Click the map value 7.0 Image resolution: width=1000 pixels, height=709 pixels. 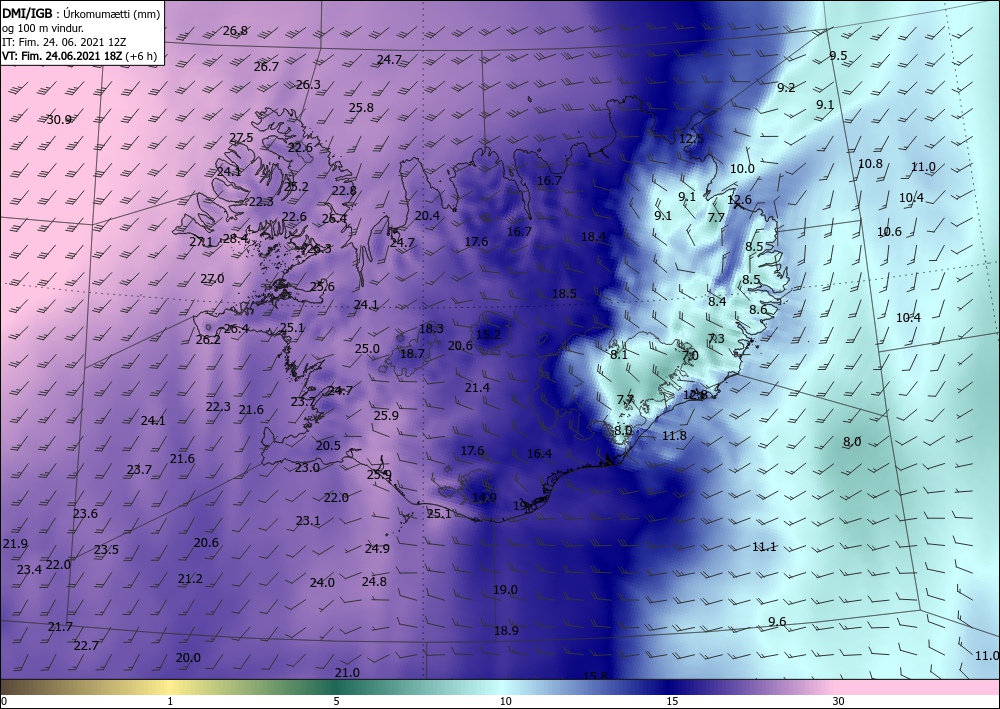pos(690,355)
